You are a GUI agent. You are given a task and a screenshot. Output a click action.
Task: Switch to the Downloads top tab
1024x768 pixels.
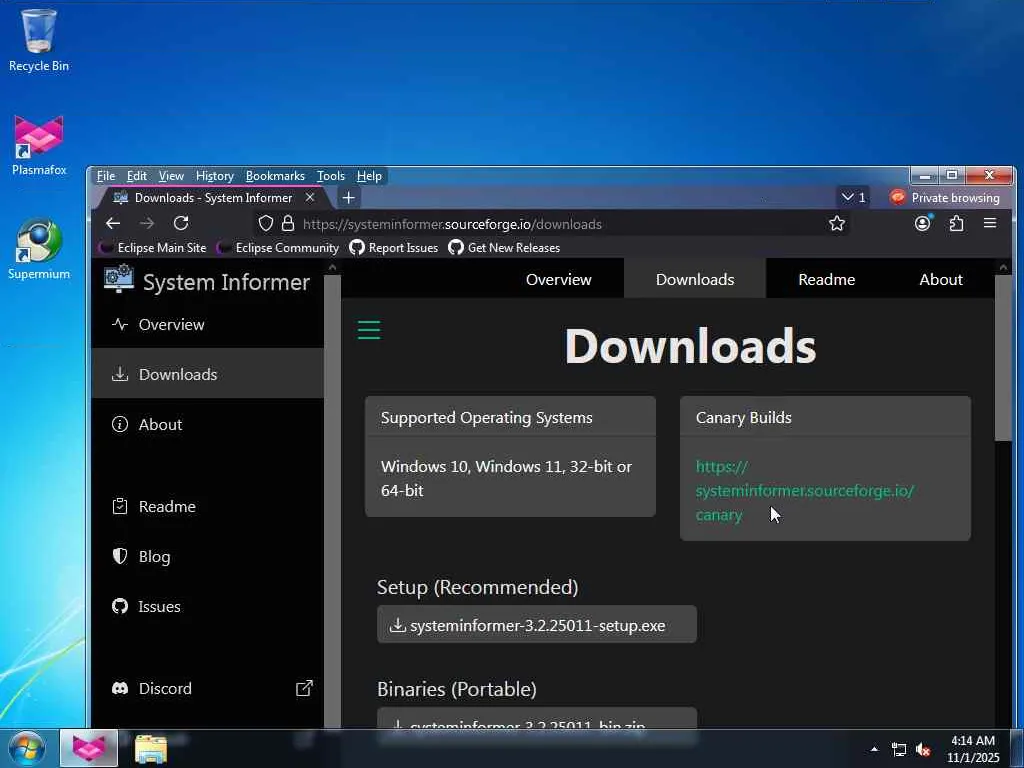tap(695, 279)
